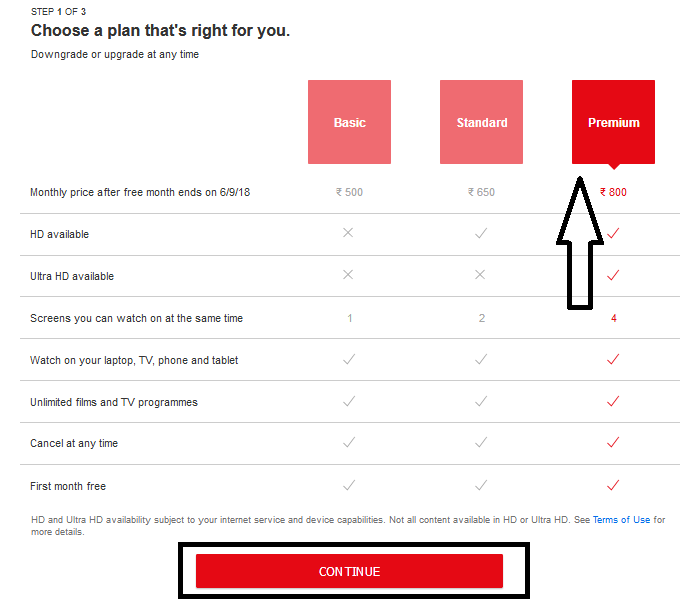Image resolution: width=697 pixels, height=601 pixels.
Task: Click the red CONTINUE button
Action: click(x=349, y=571)
